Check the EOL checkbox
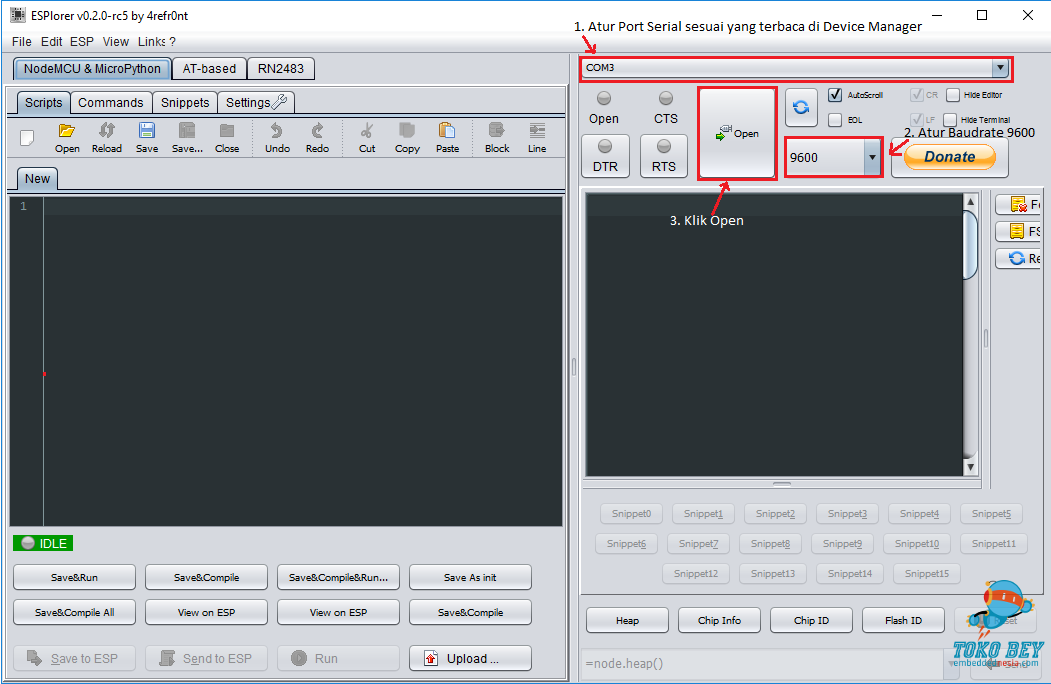Screen dimensions: 1051x684 834,120
